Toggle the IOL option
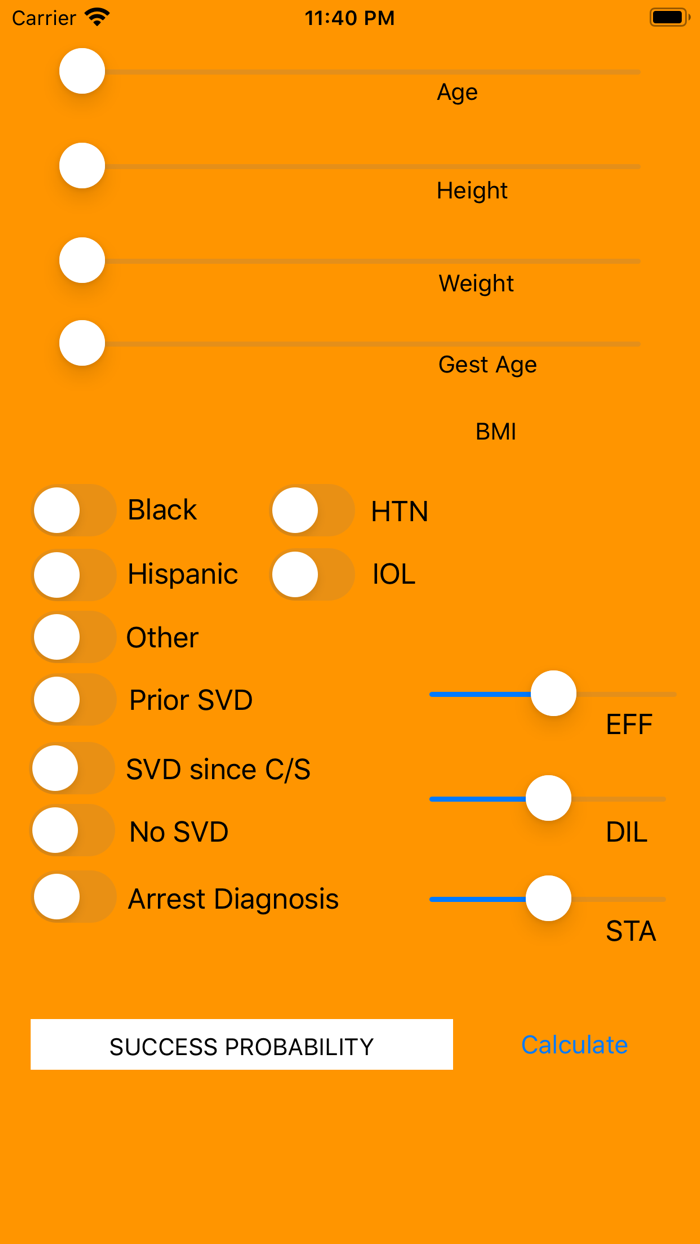Viewport: 700px width, 1244px height. click(x=312, y=575)
